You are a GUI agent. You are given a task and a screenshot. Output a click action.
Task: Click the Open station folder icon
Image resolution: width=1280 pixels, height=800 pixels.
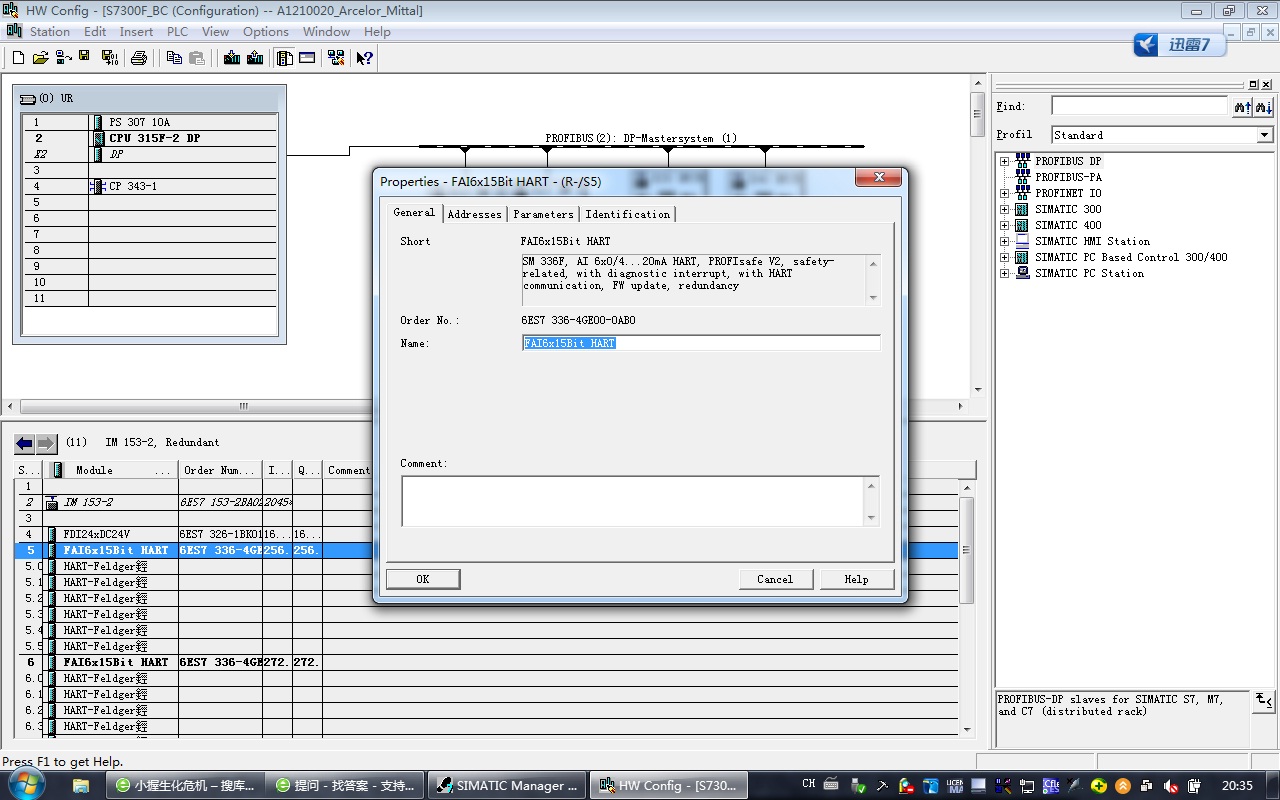click(40, 58)
